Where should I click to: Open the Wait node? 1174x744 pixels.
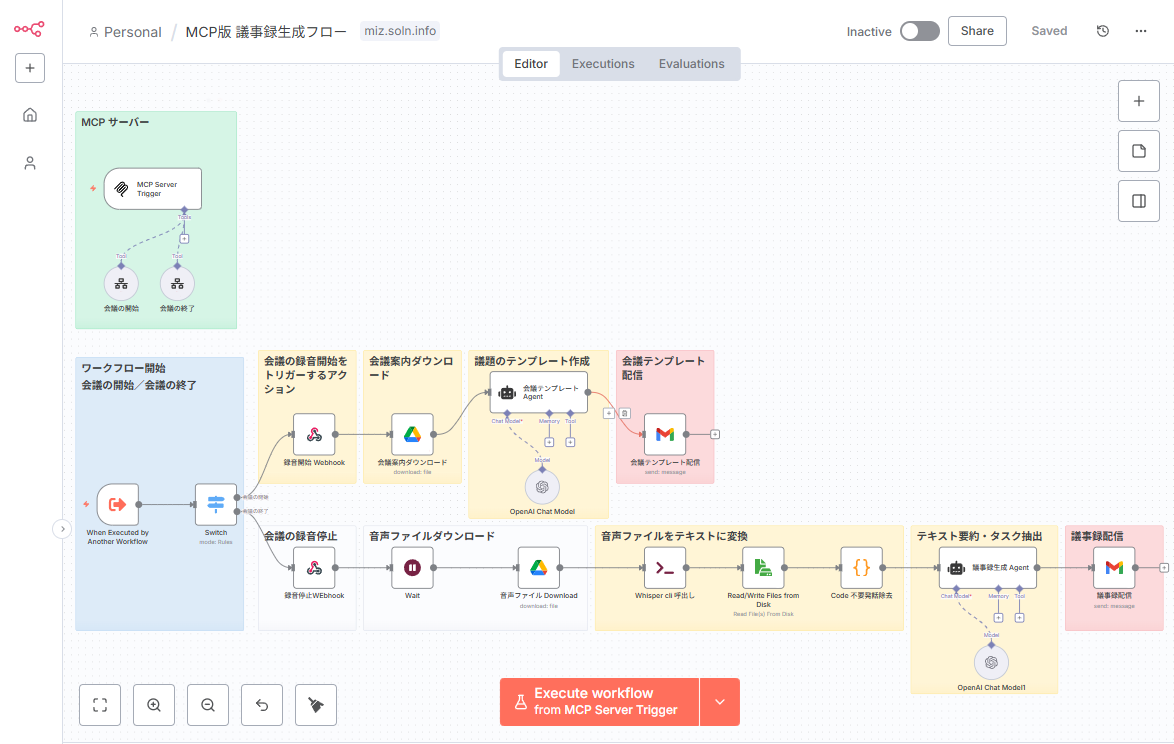click(x=412, y=567)
